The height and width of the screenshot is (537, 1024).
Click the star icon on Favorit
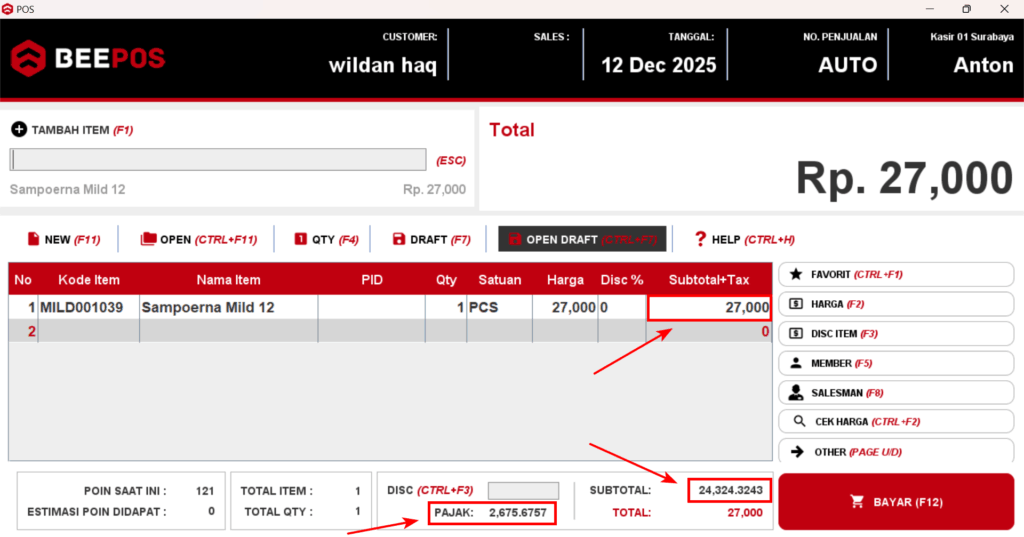coord(796,274)
